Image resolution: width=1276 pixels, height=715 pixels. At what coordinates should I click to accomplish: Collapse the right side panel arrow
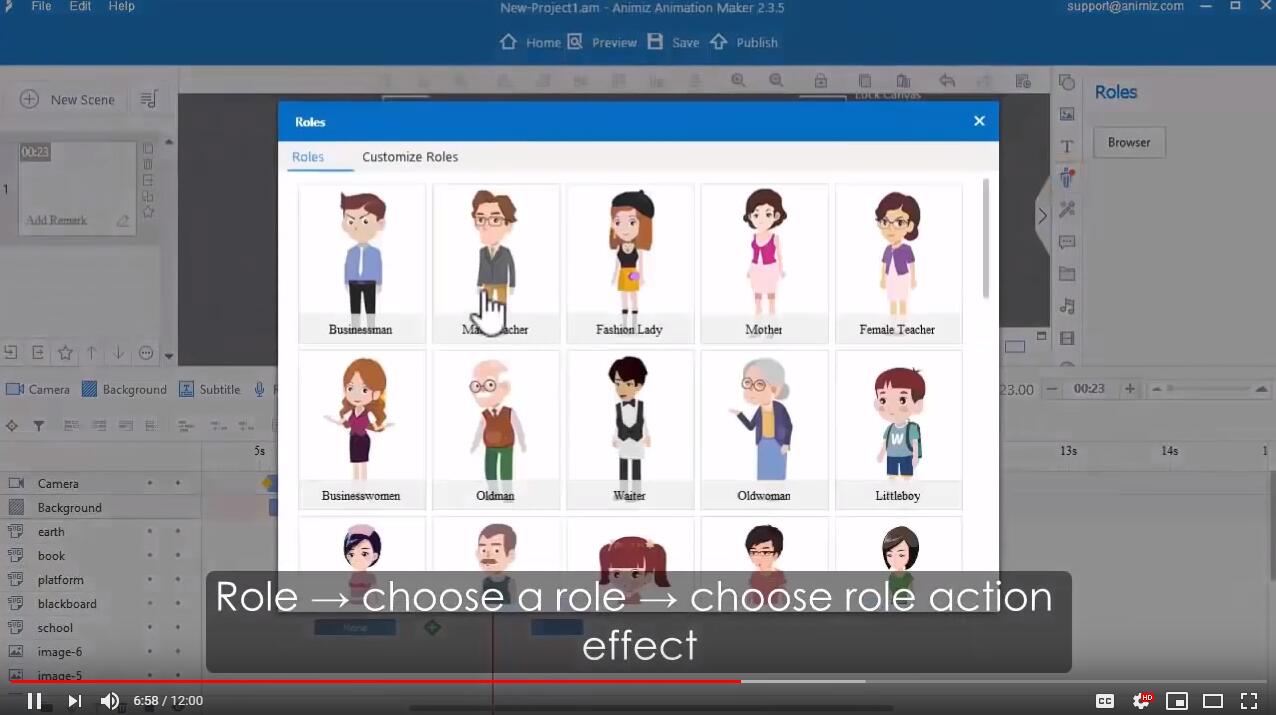(1043, 215)
